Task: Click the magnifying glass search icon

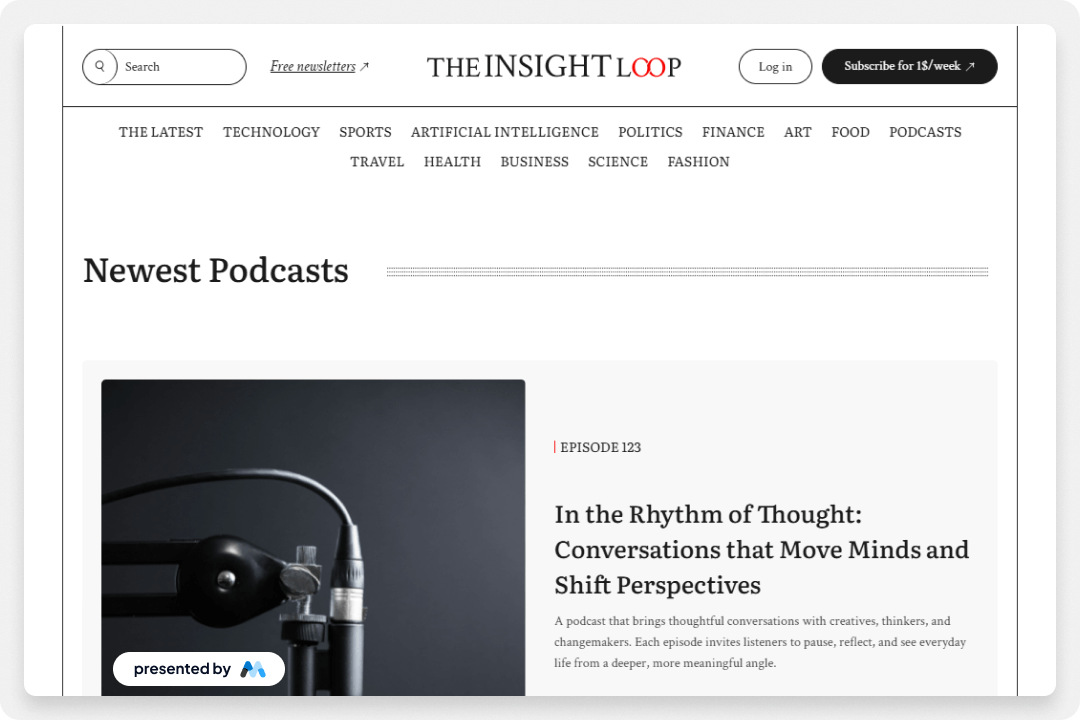Action: tap(100, 66)
